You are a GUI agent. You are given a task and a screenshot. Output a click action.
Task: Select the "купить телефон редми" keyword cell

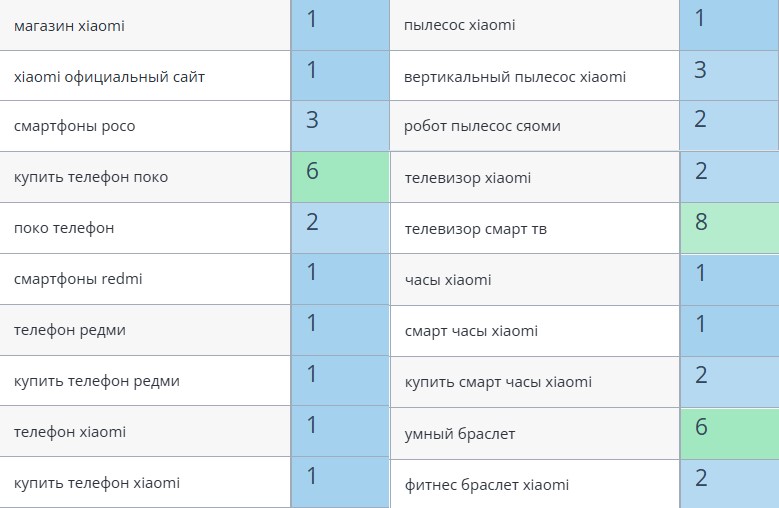click(x=97, y=381)
